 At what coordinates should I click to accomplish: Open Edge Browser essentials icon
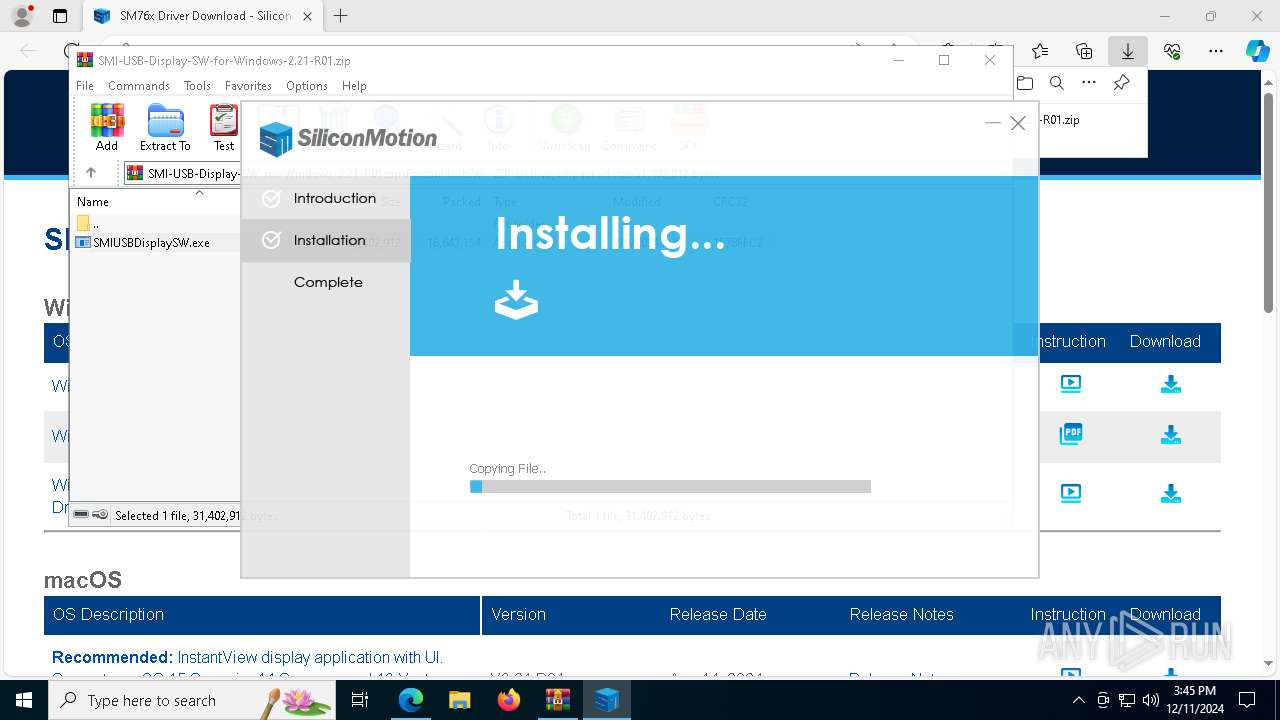[x=1172, y=51]
